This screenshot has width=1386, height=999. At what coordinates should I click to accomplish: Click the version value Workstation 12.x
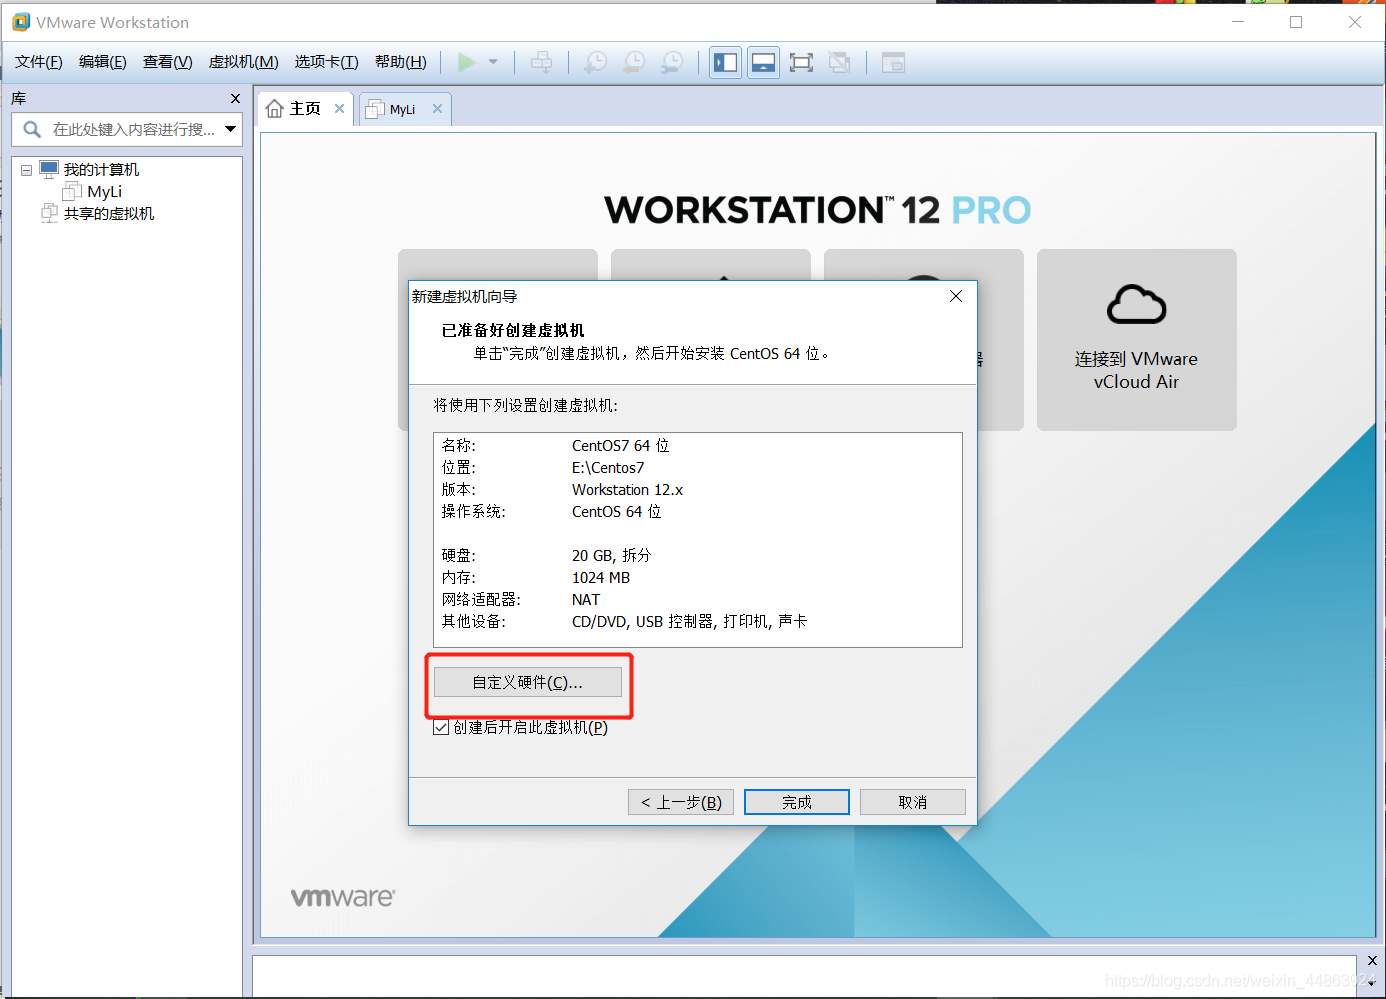pos(627,490)
